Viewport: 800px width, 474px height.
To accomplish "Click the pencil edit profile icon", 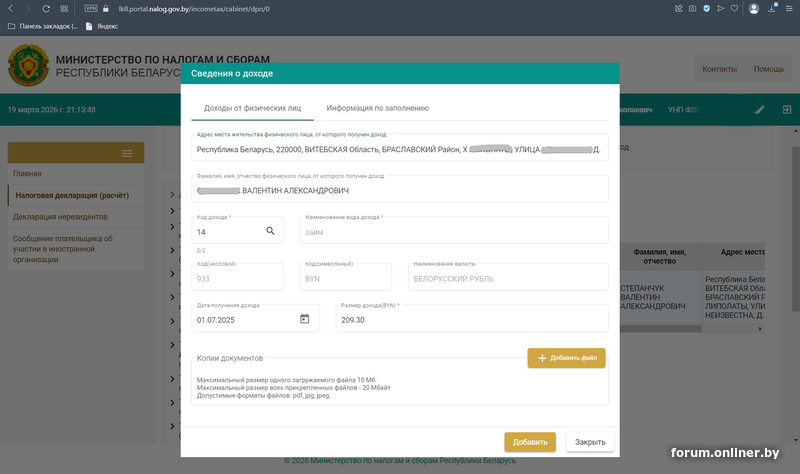I will [759, 110].
